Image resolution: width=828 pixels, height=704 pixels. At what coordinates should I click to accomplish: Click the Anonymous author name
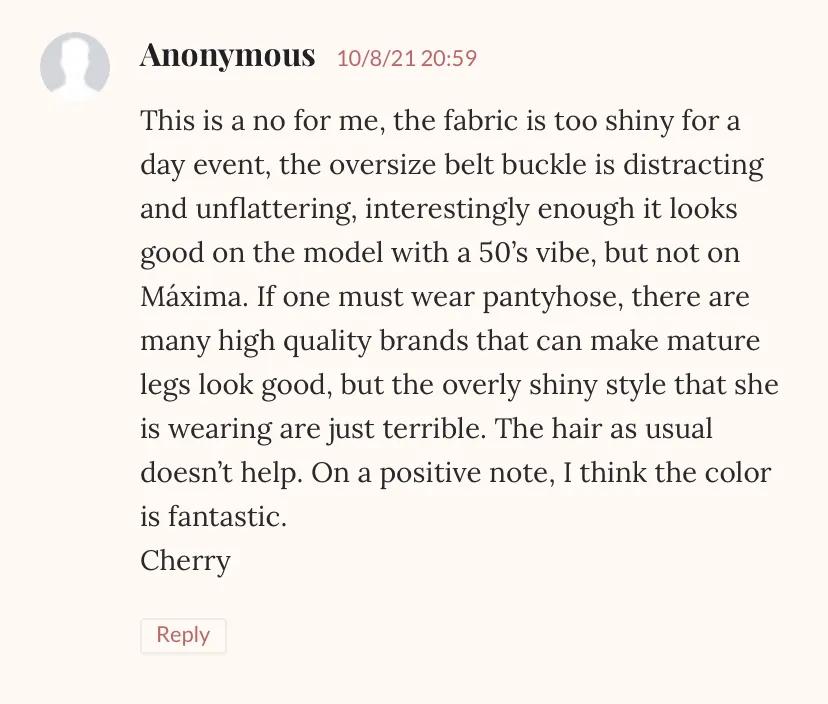(227, 56)
